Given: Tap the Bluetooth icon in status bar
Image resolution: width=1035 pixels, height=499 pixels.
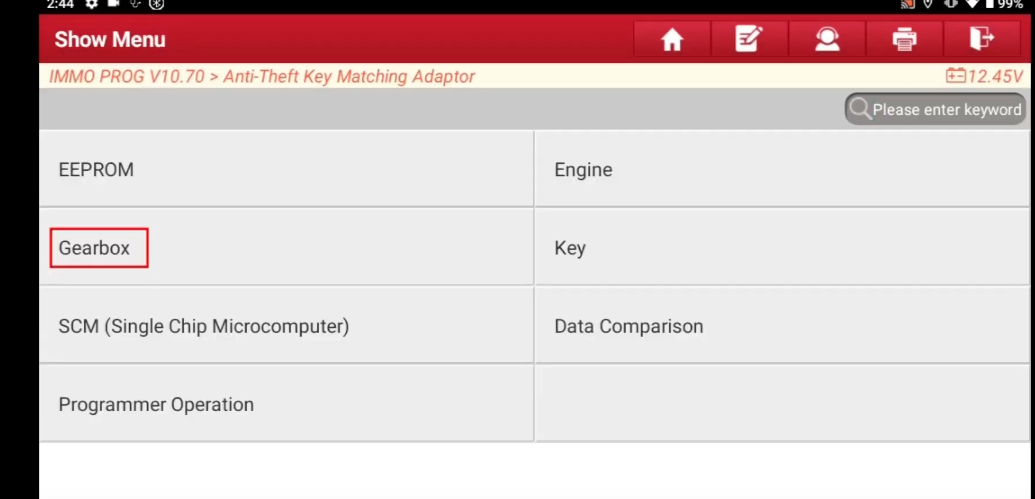Looking at the screenshot, I should [156, 4].
